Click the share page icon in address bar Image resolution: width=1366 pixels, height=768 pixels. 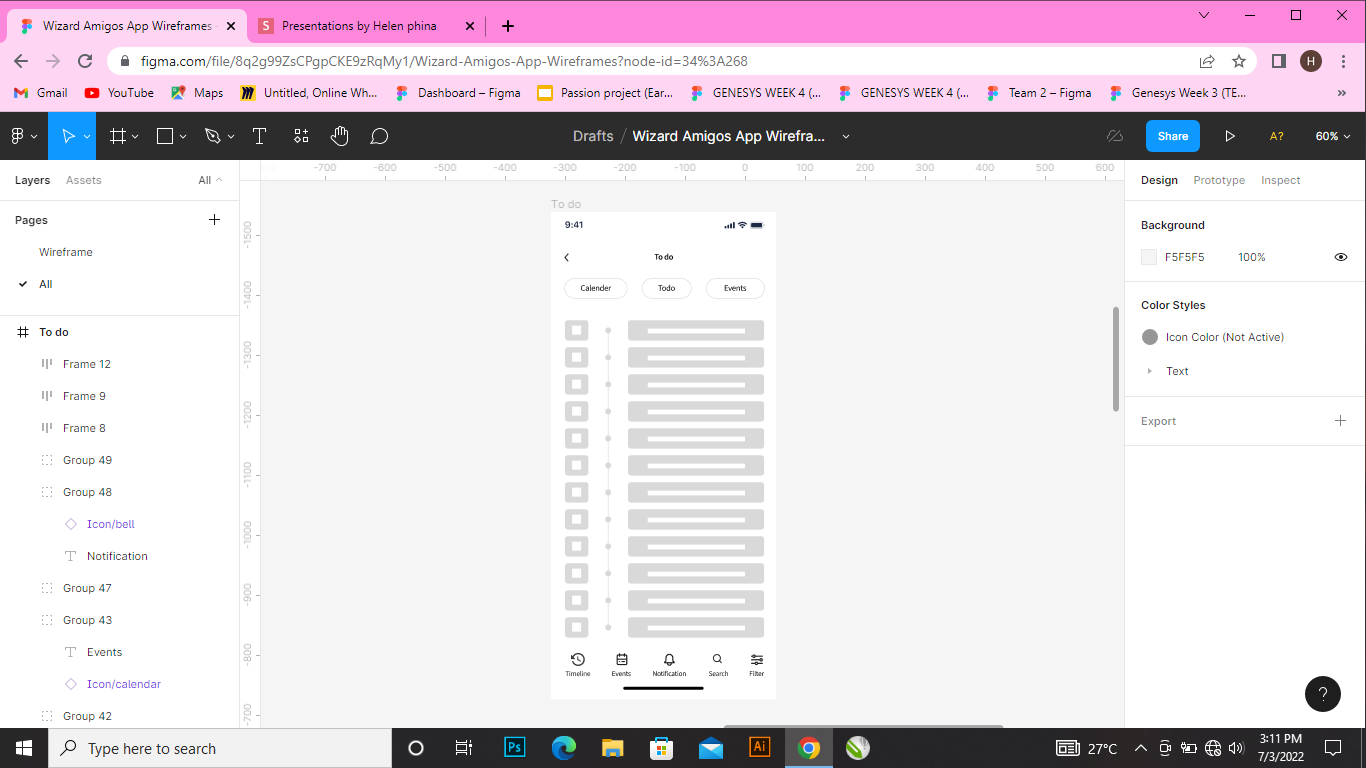point(1207,61)
